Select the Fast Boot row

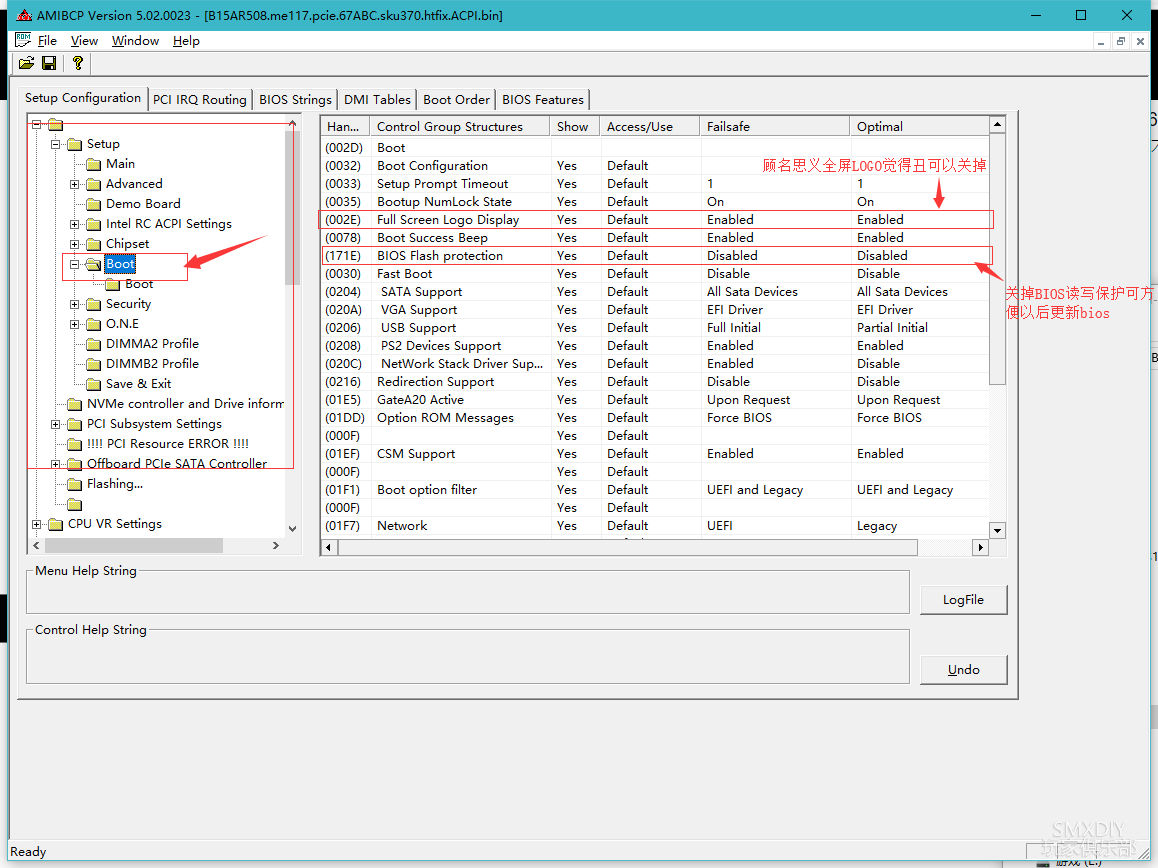coord(657,273)
